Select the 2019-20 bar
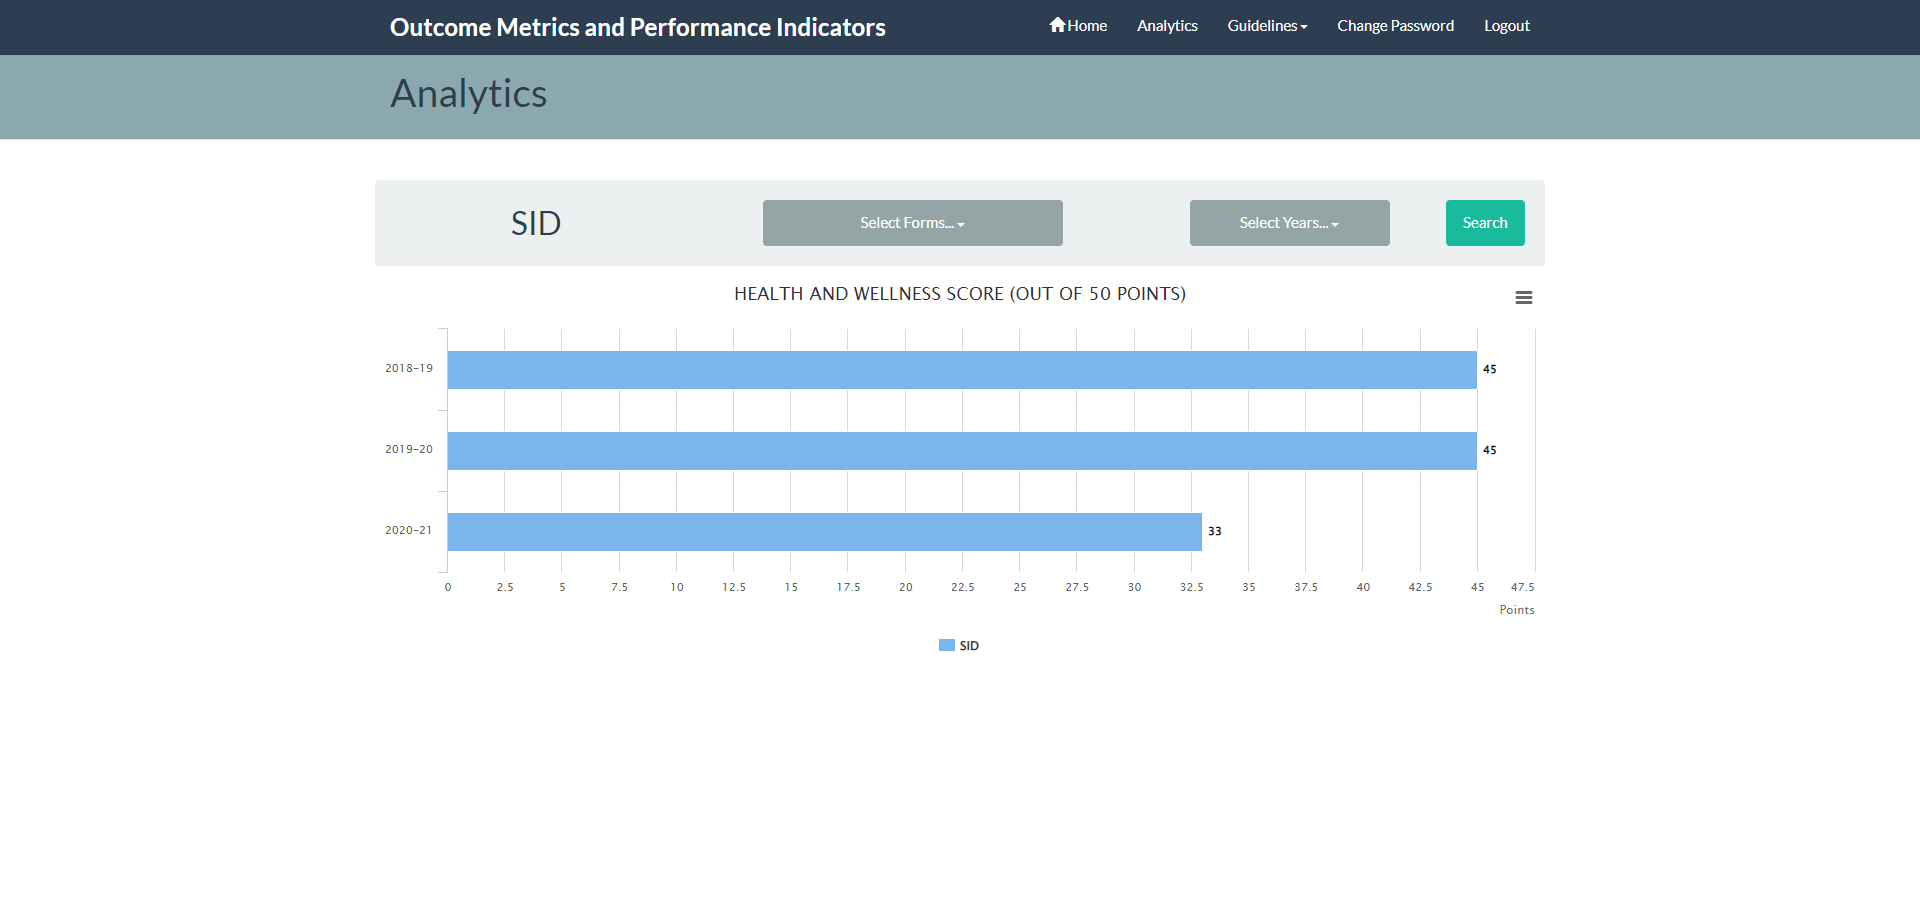 (962, 451)
